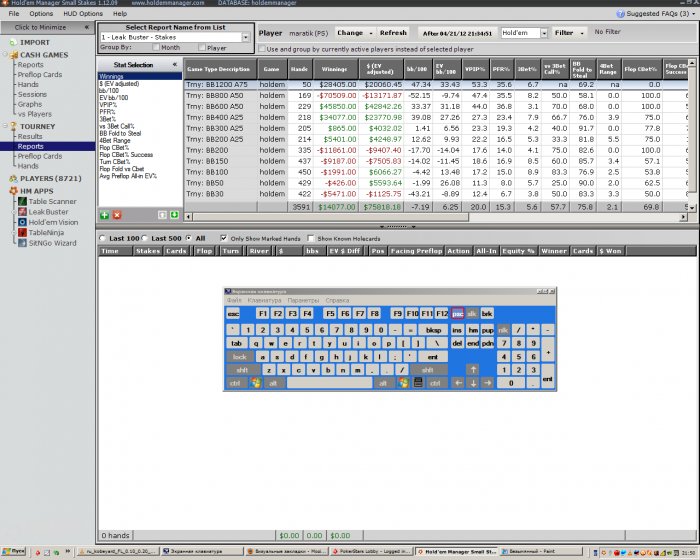
Task: Check the Show Known Holecards option
Action: click(310, 238)
